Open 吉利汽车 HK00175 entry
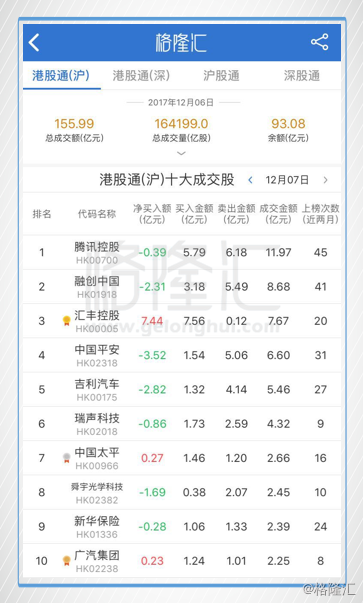The image size is (363, 603). click(182, 389)
